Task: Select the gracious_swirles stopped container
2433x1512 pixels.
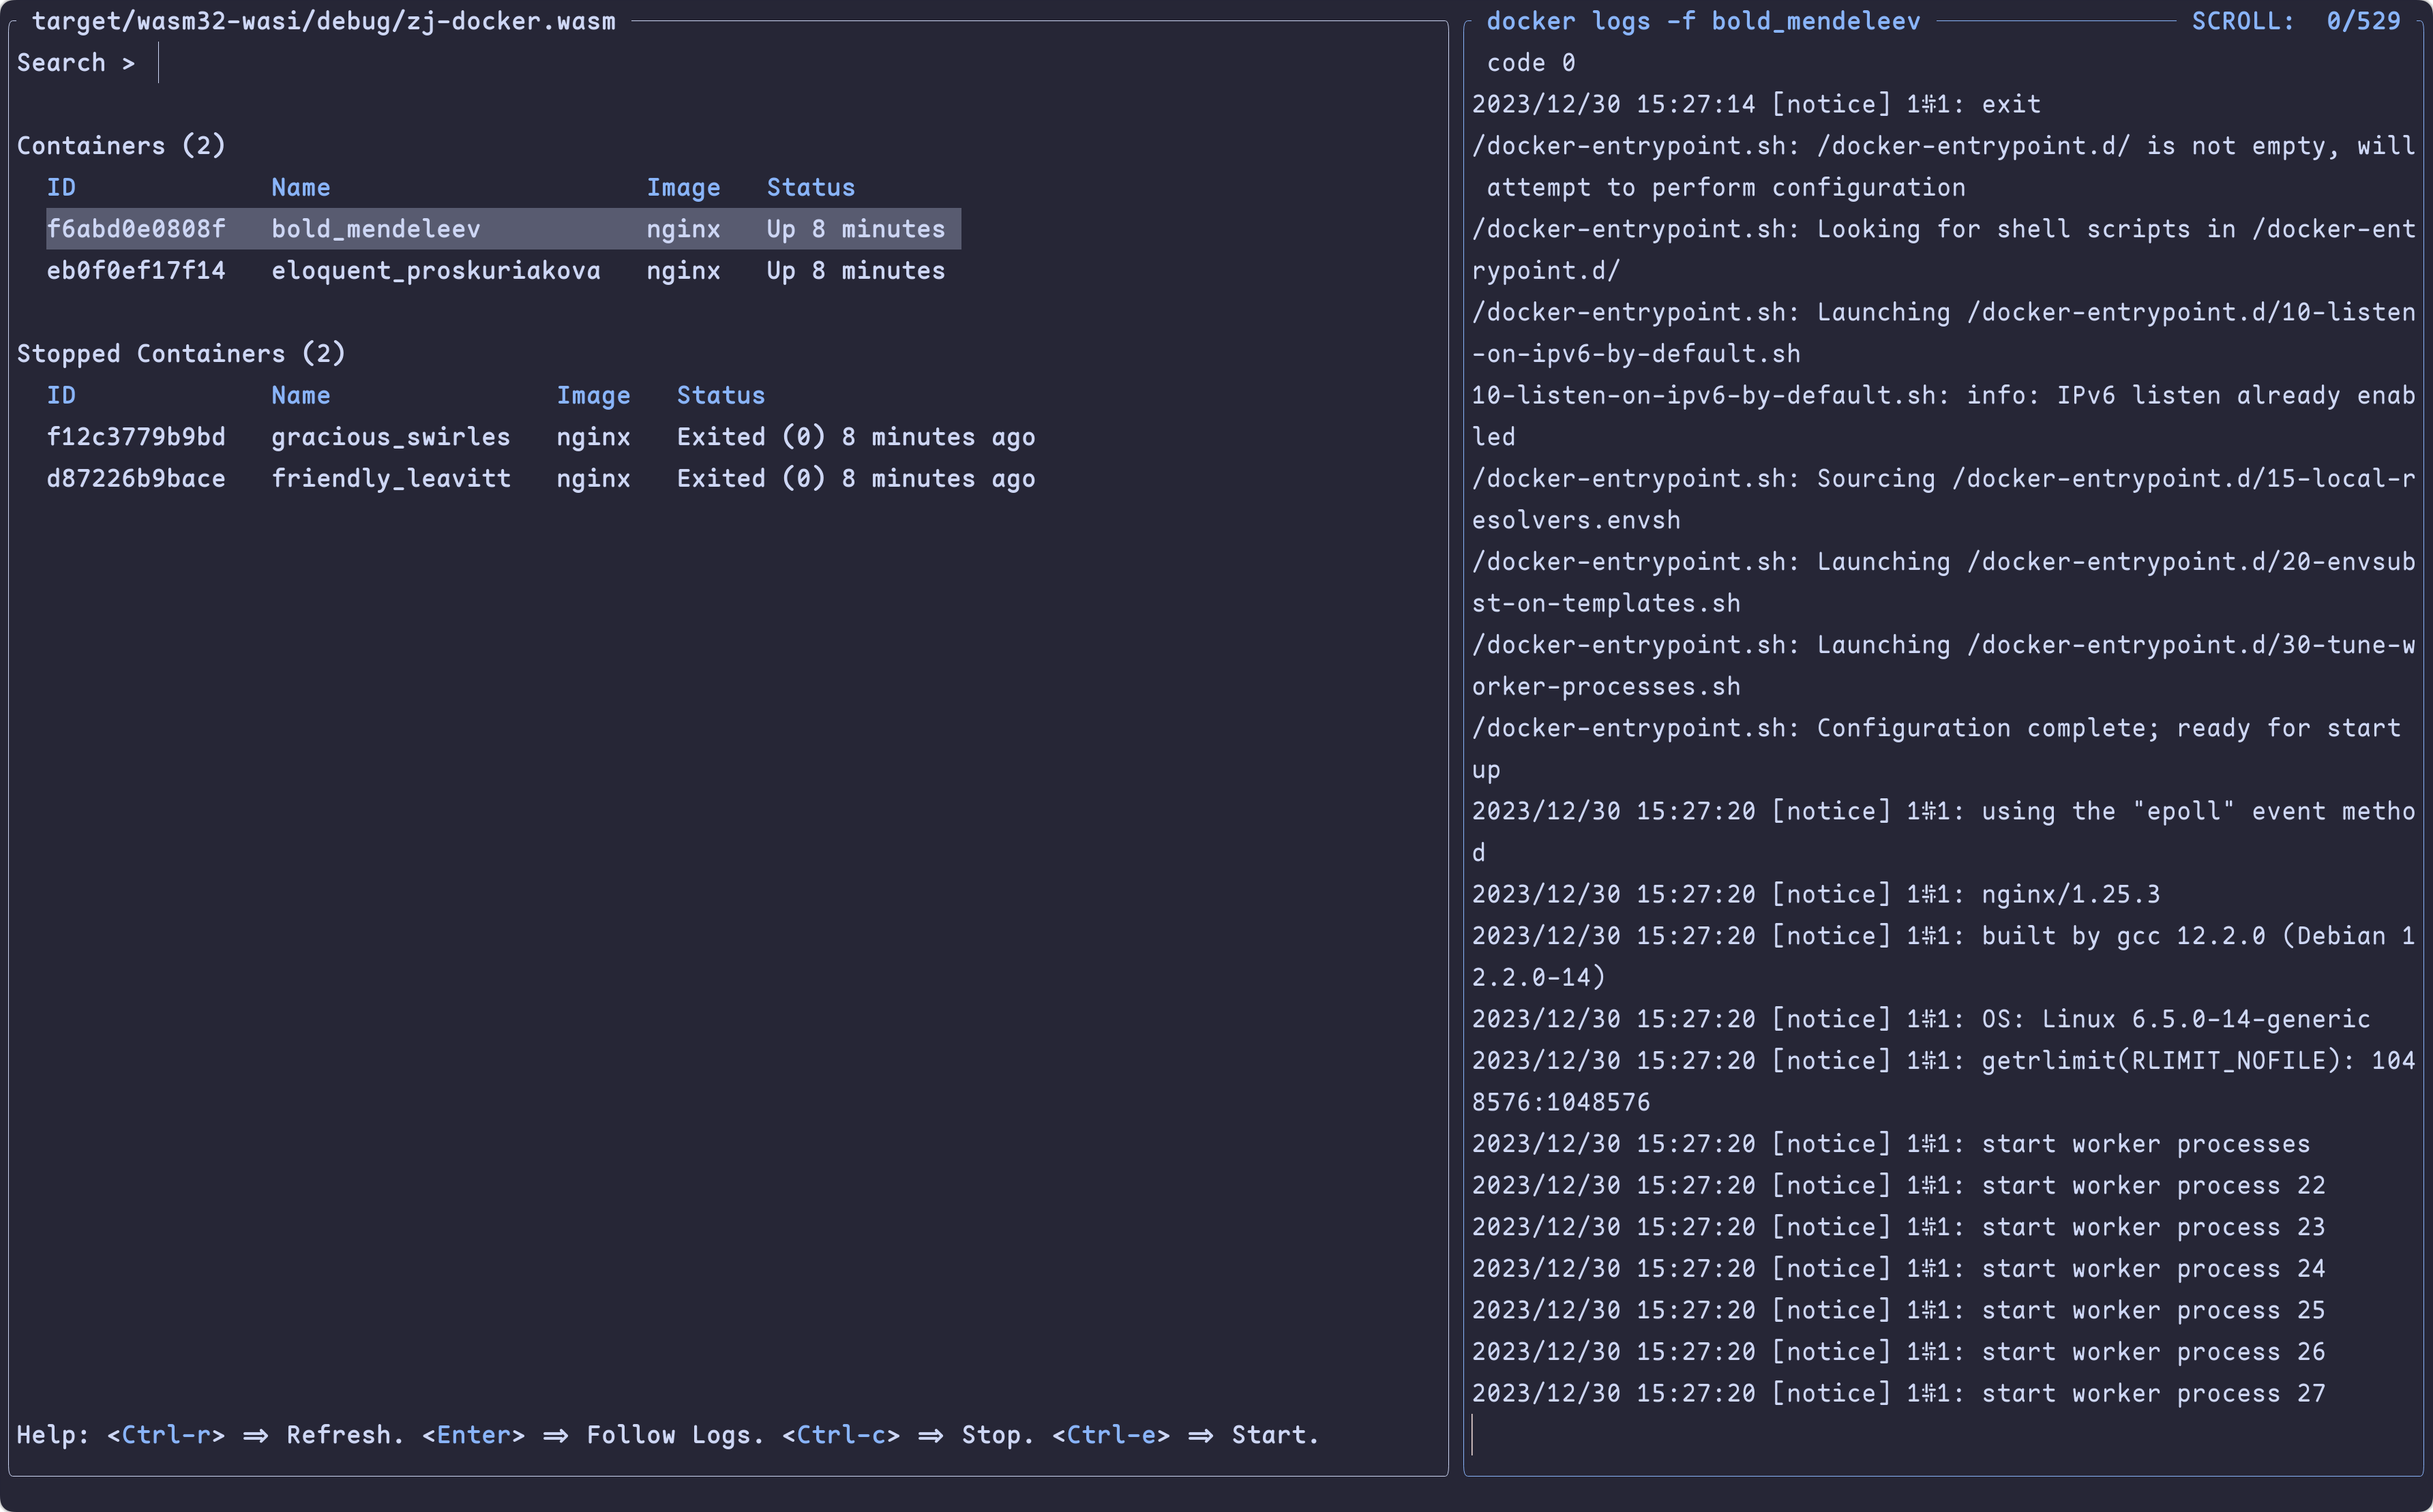Action: point(390,437)
